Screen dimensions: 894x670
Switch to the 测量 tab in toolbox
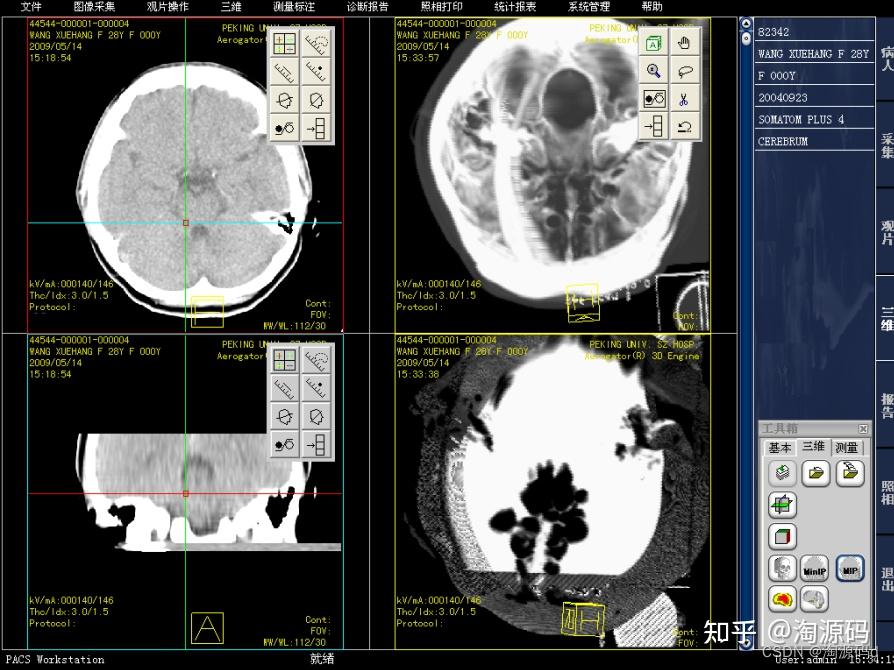click(847, 448)
